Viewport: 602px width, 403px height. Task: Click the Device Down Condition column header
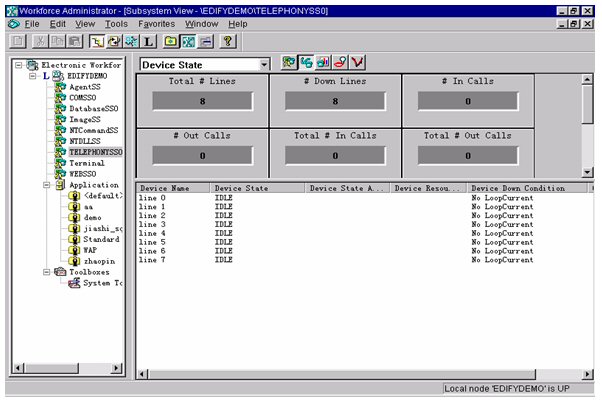point(518,187)
